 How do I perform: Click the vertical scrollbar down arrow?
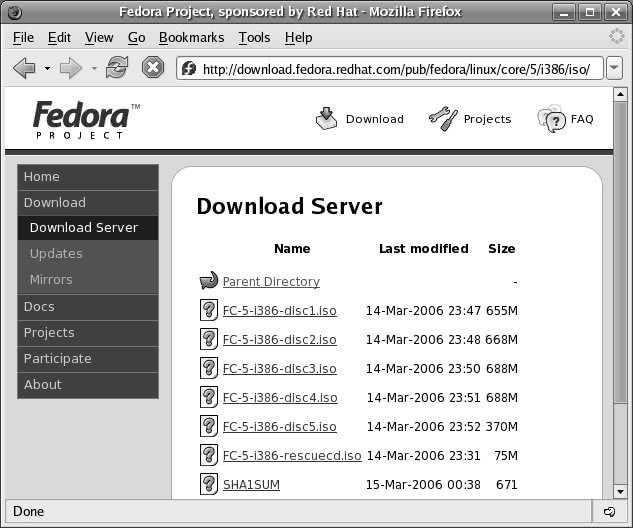tap(620, 492)
